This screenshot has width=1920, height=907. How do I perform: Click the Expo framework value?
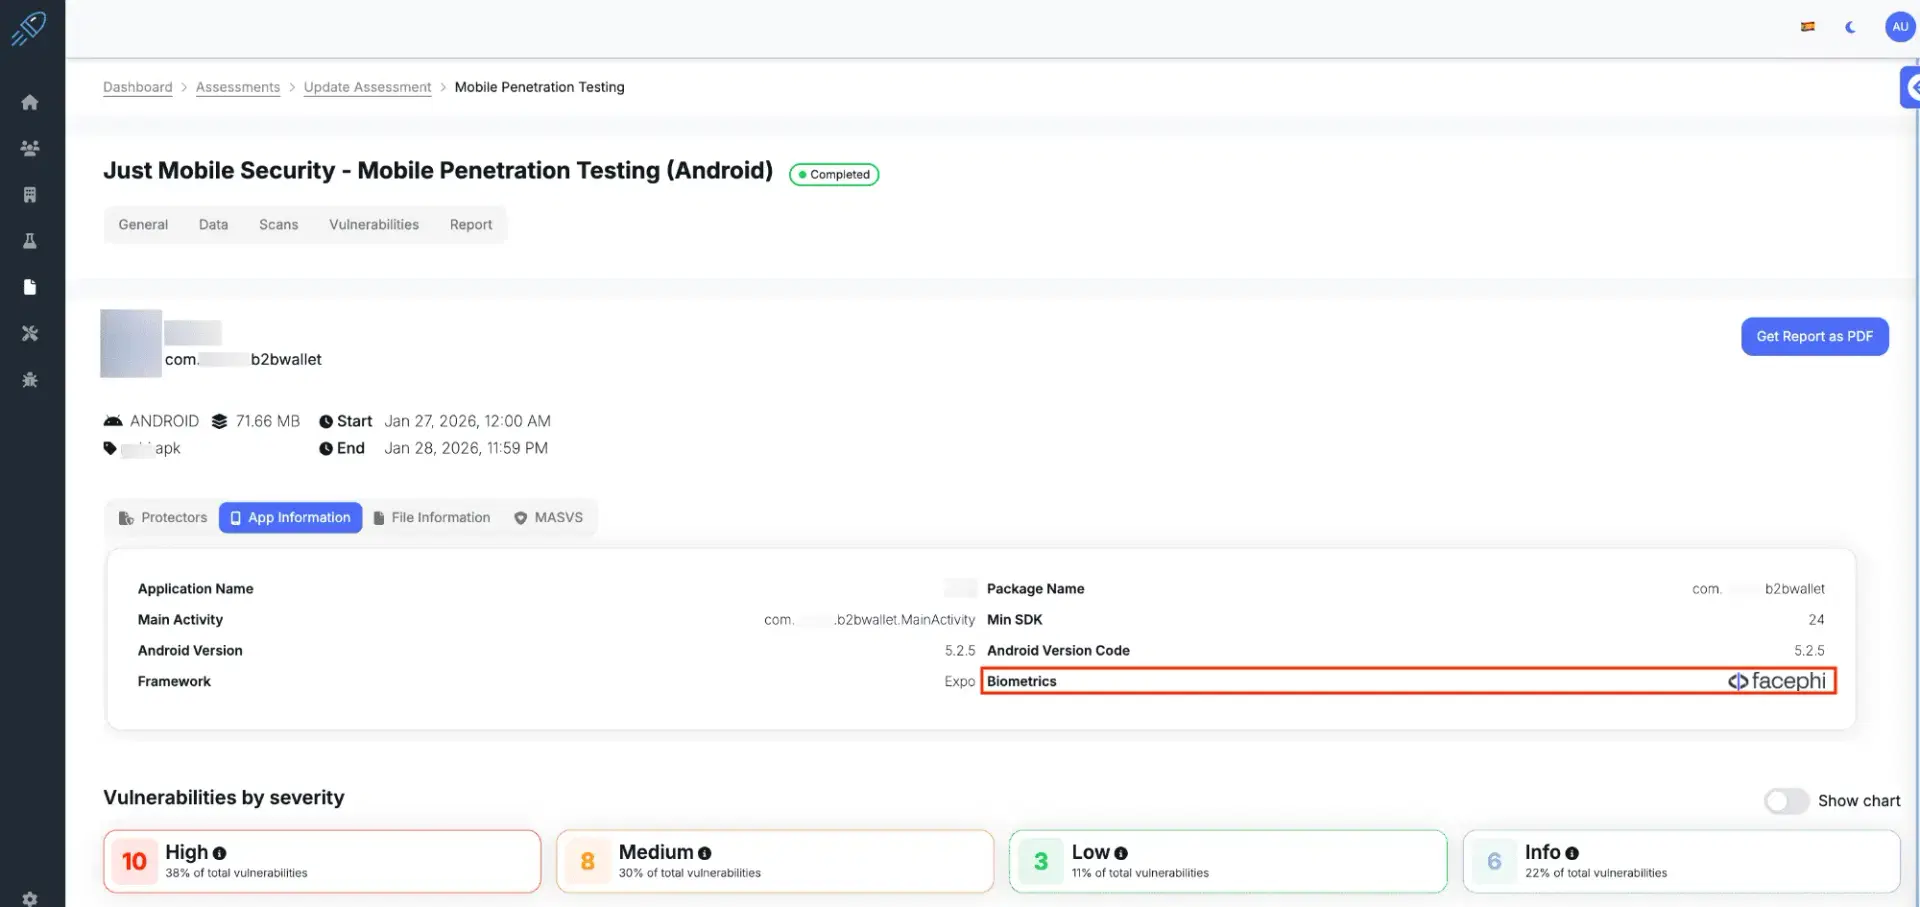[x=960, y=682]
